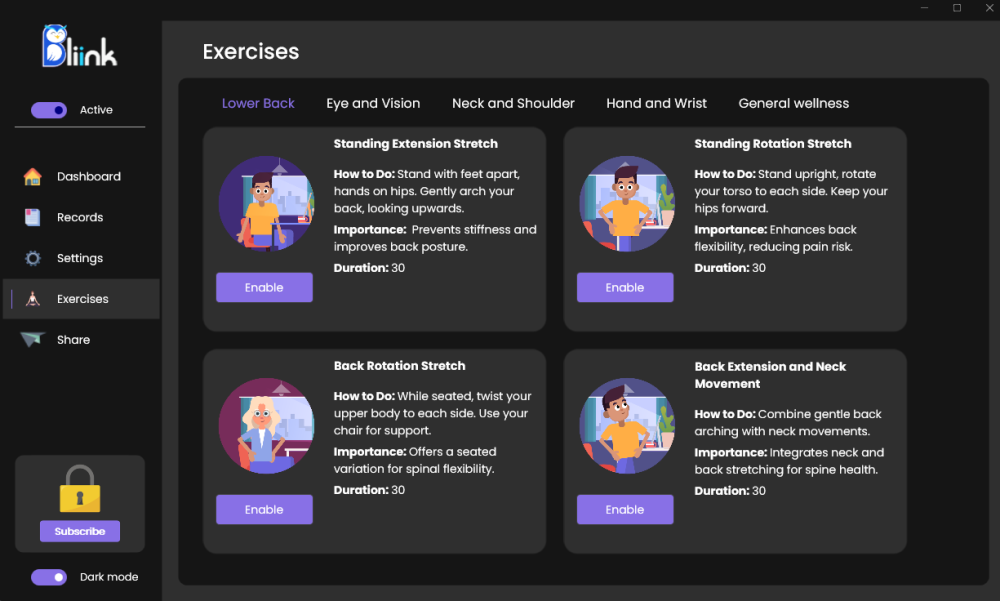Go to the General wellness tab
Viewport: 1000px width, 601px height.
794,103
